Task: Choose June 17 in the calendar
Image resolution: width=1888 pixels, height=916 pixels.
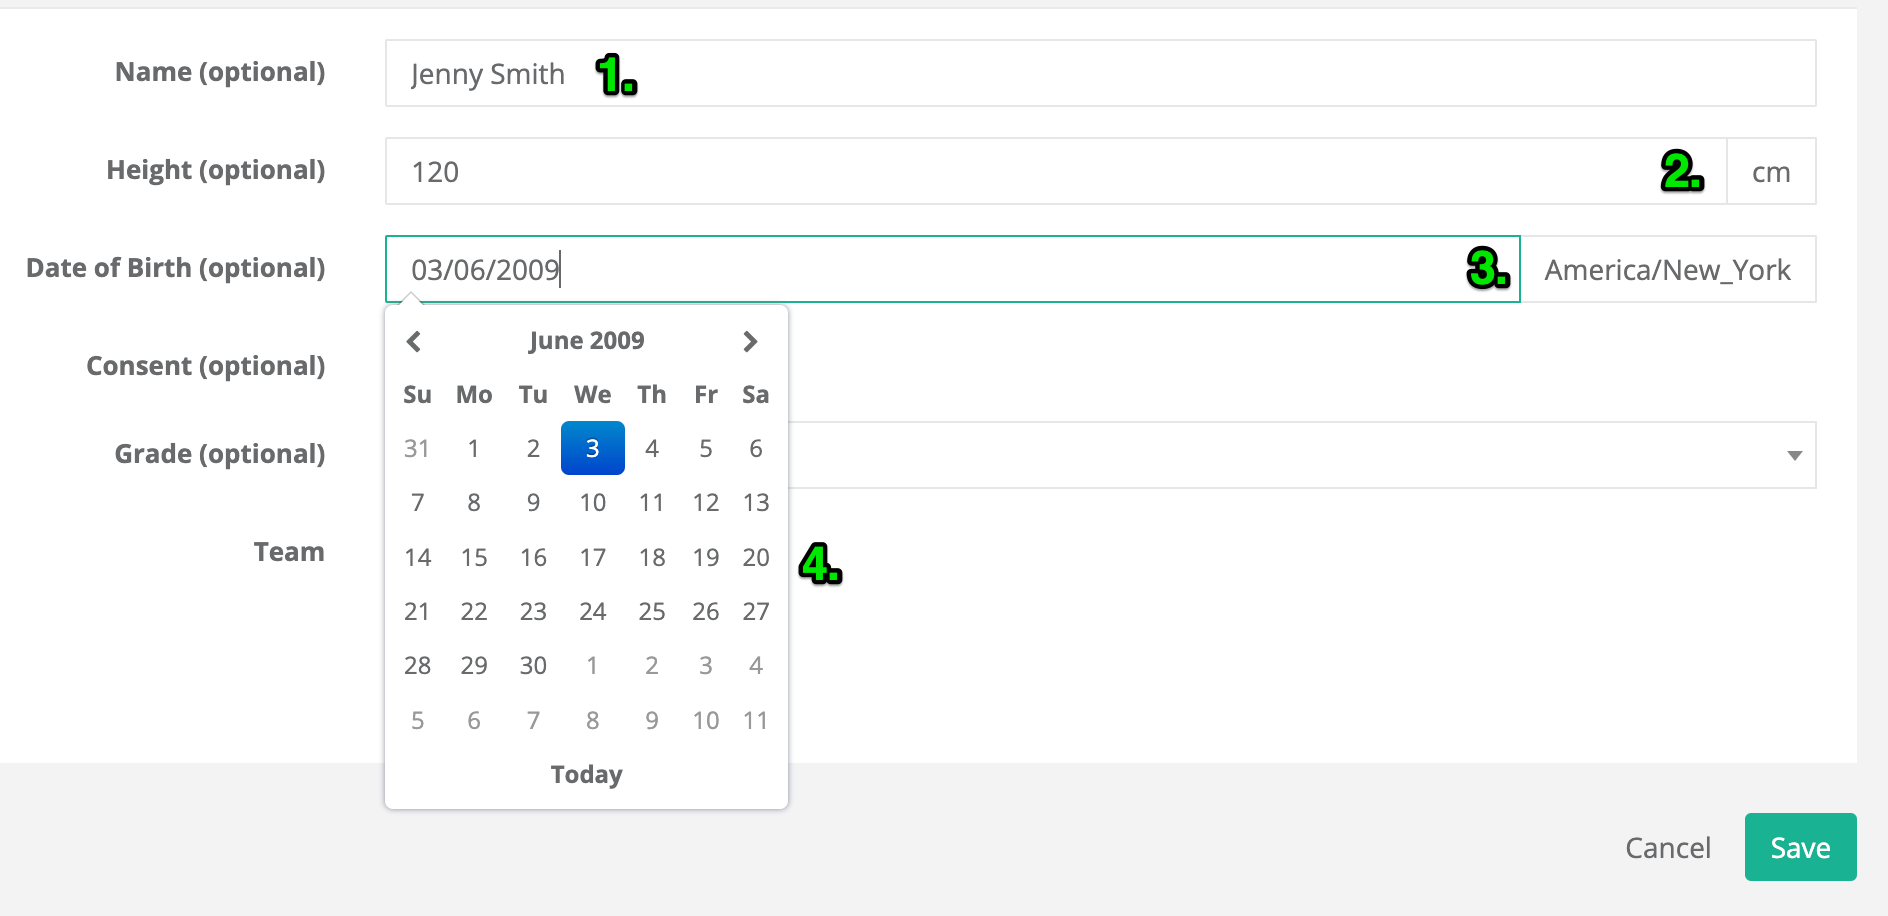Action: (593, 557)
